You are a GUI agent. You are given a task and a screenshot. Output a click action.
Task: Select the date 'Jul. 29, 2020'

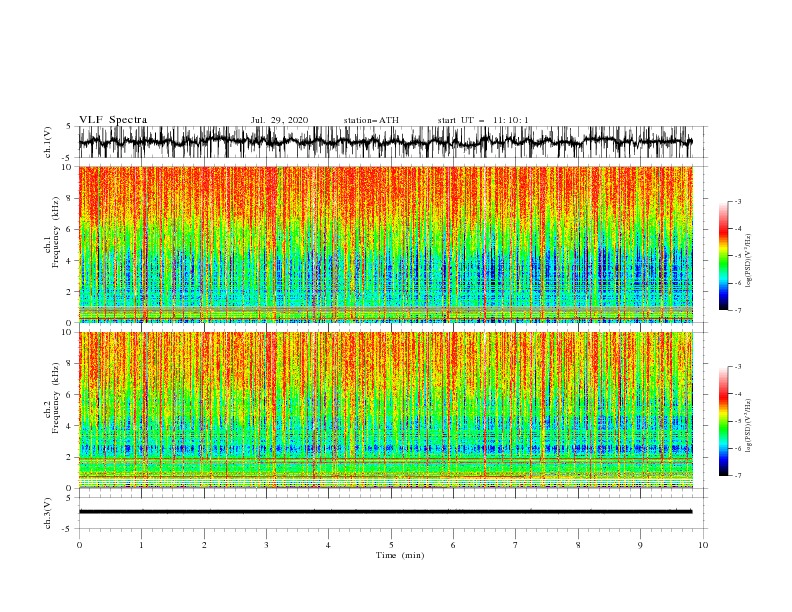(x=279, y=120)
